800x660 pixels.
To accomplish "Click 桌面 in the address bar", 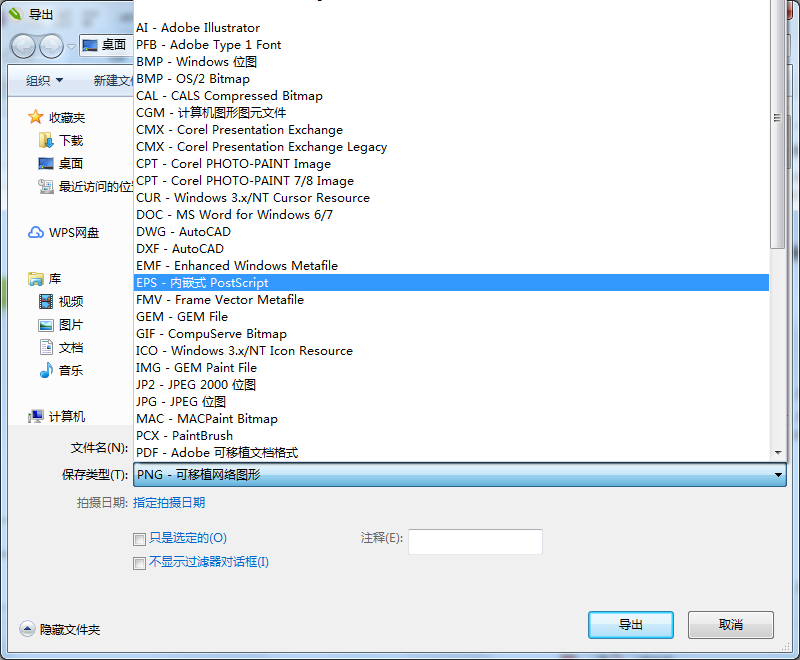I will 113,45.
